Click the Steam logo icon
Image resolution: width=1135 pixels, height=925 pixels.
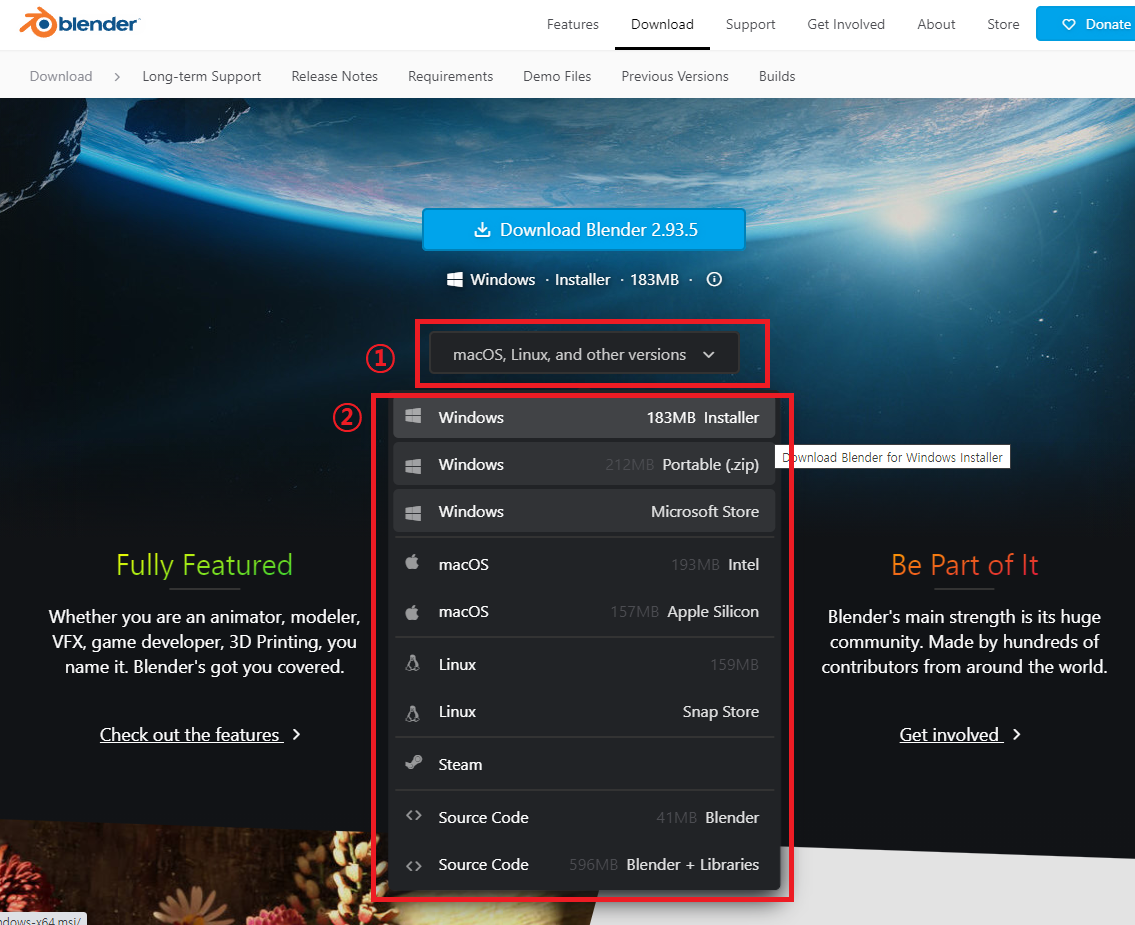pyautogui.click(x=413, y=762)
